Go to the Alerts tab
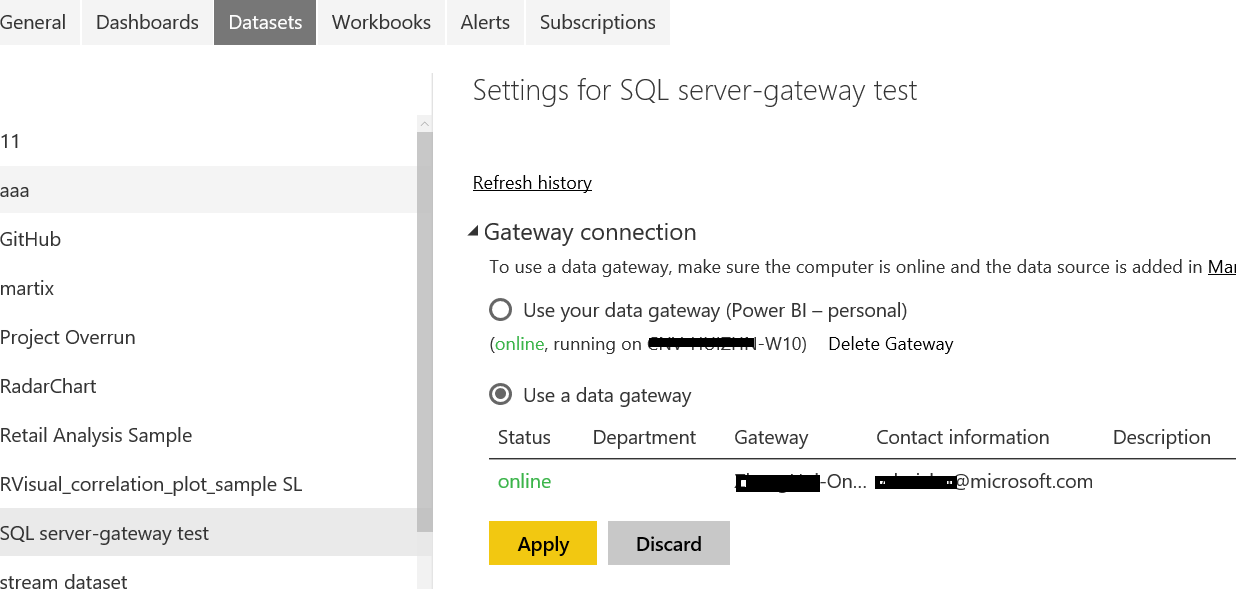1236x589 pixels. coord(485,22)
